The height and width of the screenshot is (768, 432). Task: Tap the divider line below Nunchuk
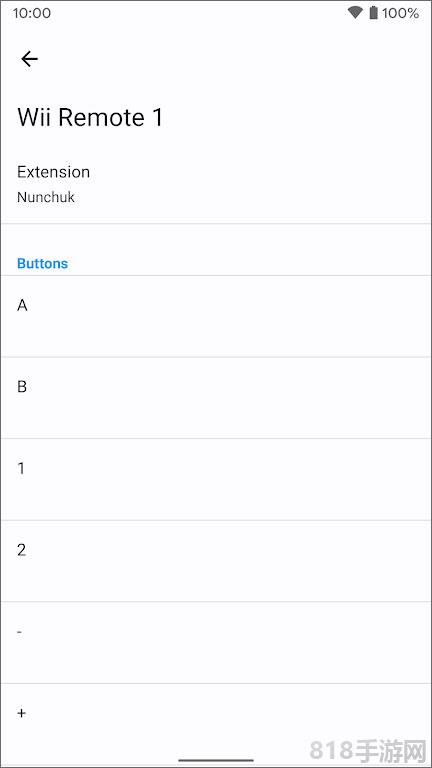[216, 224]
